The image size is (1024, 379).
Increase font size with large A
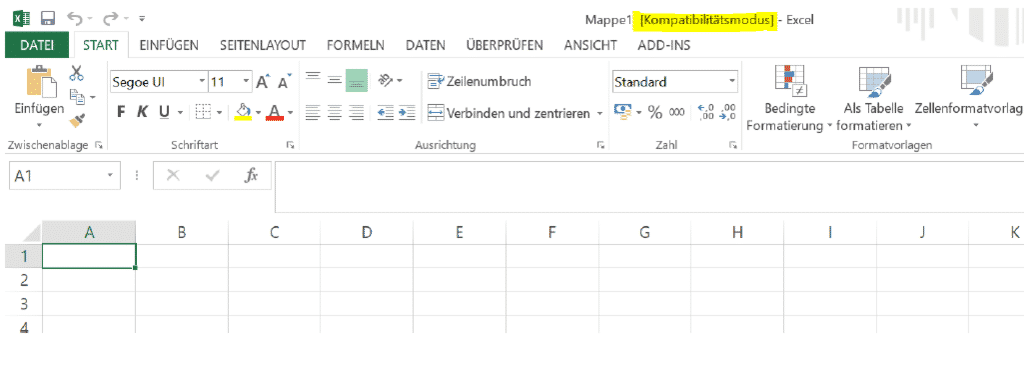click(x=263, y=82)
